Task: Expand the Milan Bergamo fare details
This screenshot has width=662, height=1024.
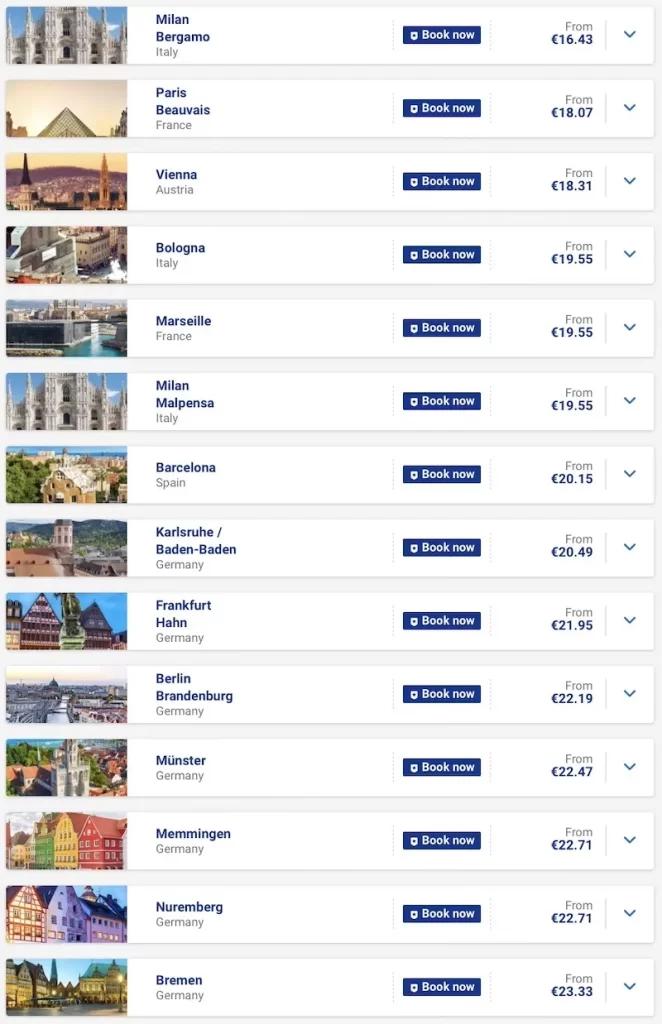Action: [629, 35]
